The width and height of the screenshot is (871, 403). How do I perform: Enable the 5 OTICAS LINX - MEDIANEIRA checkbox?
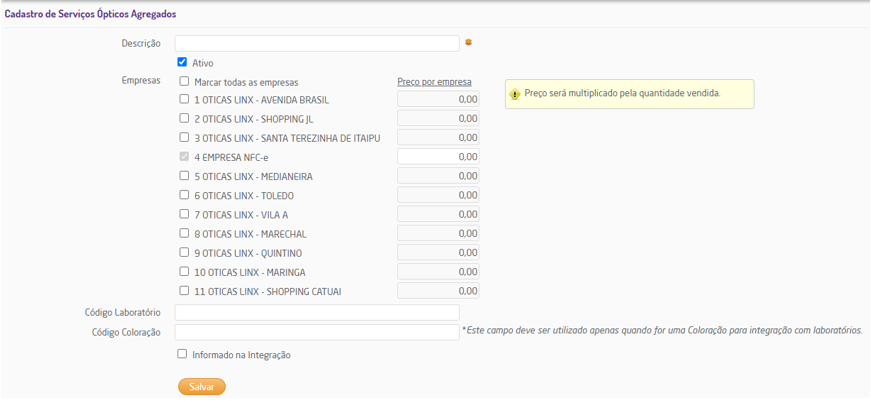(184, 175)
